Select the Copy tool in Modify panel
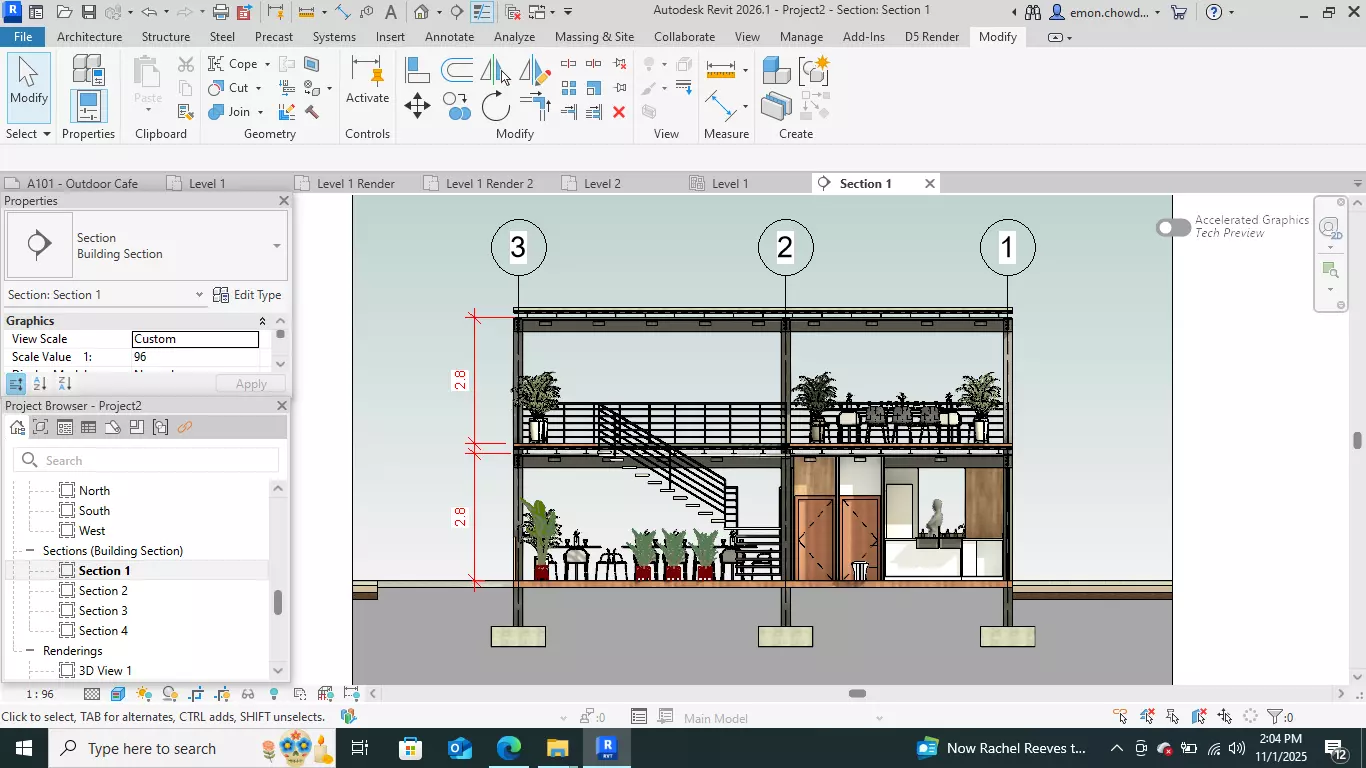 pyautogui.click(x=457, y=105)
